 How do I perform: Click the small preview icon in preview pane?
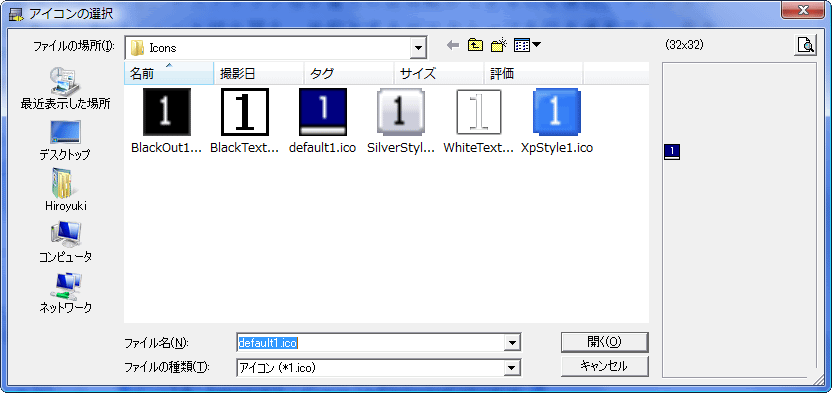click(672, 152)
